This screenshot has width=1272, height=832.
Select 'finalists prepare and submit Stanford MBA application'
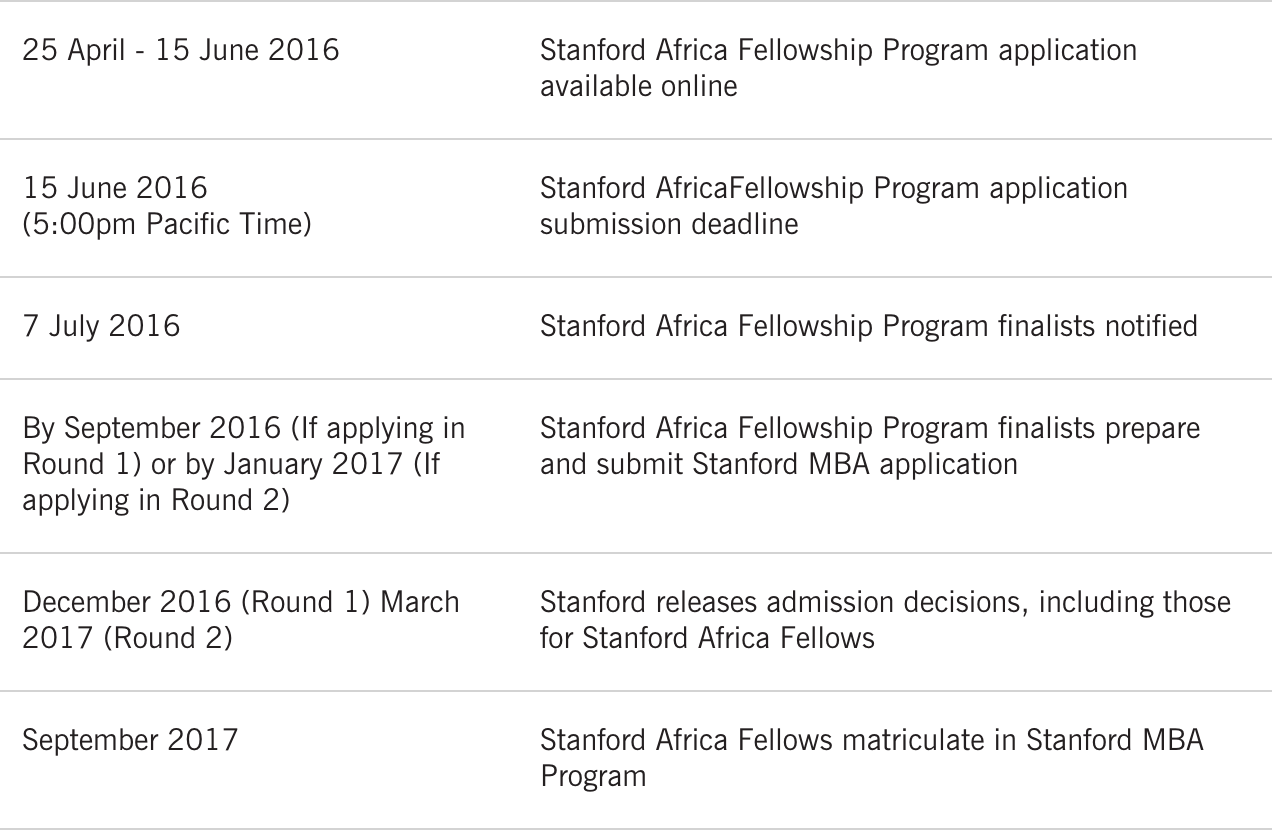(x=870, y=446)
